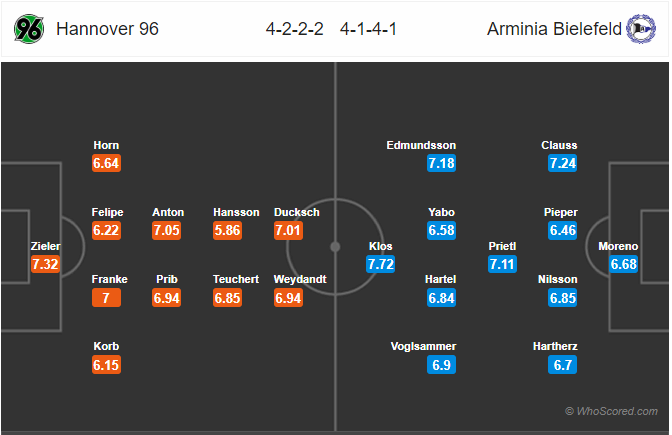Select player name Edmundsson

[x=421, y=145]
